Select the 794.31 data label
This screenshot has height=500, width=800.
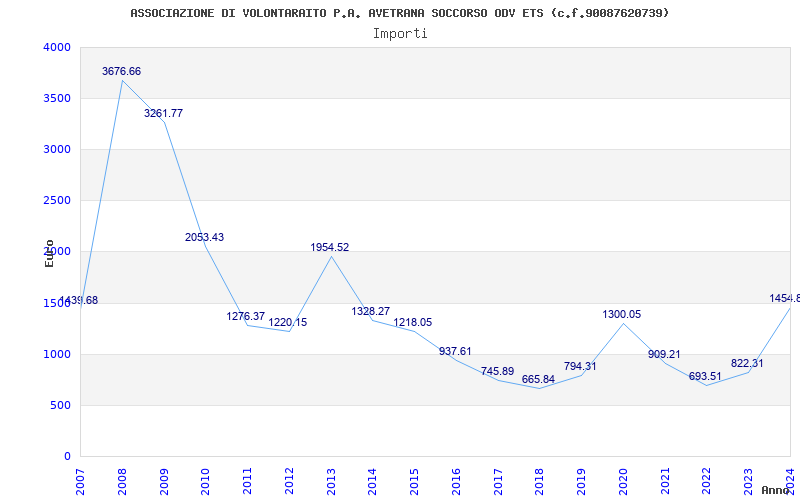pyautogui.click(x=580, y=366)
